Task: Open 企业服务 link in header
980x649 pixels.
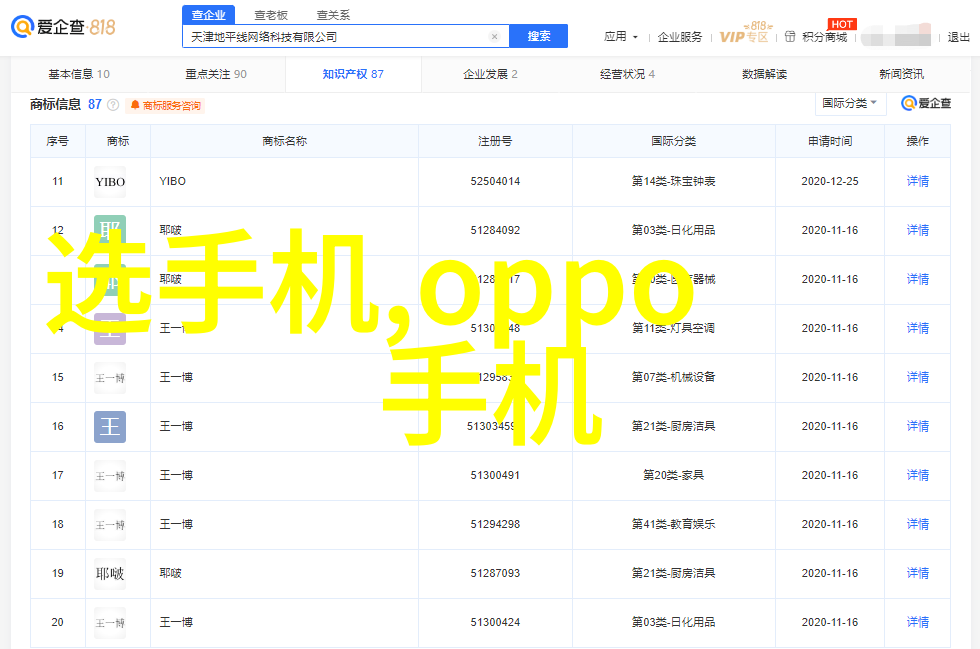Action: [x=679, y=37]
